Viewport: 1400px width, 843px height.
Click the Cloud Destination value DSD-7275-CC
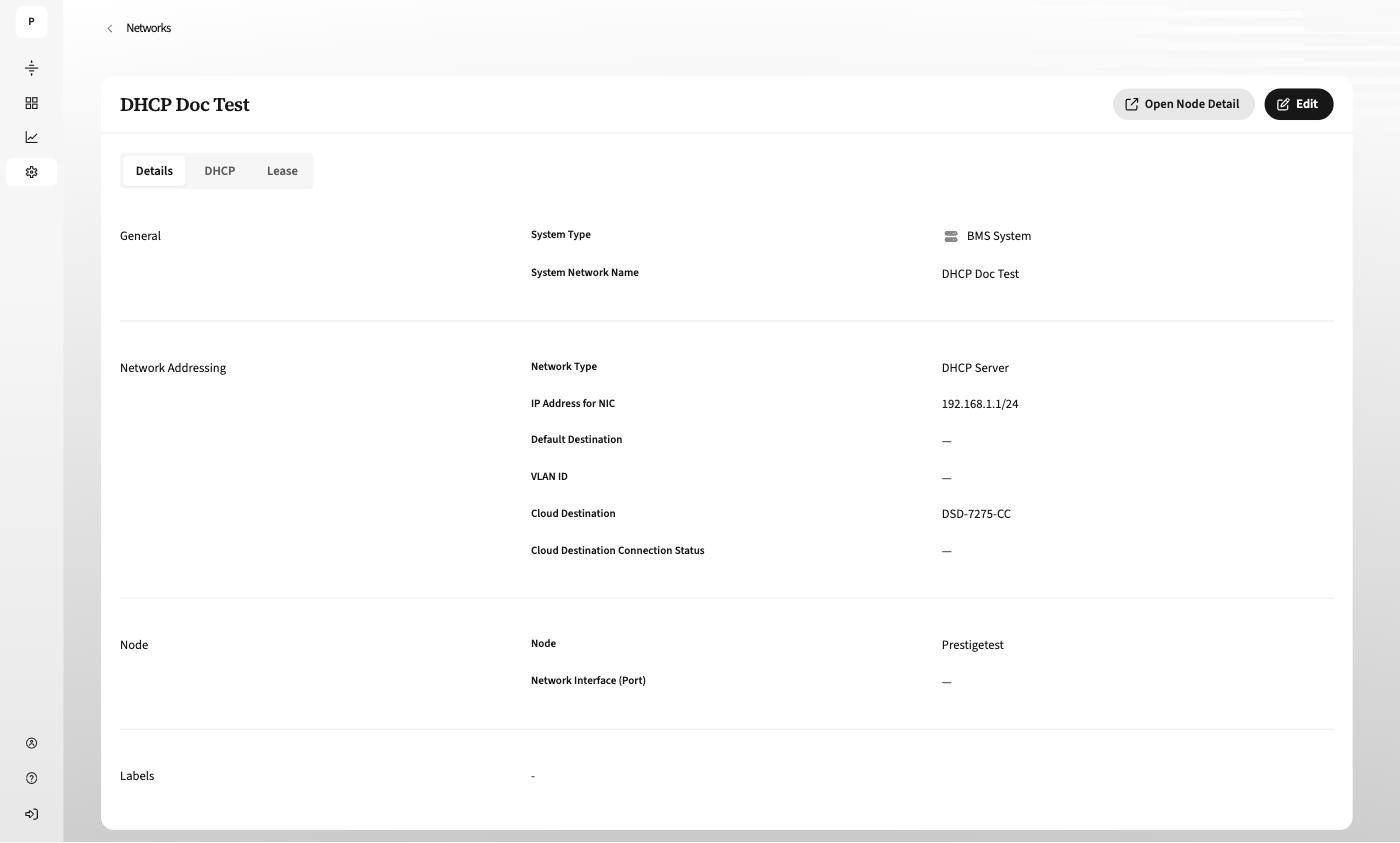[976, 514]
